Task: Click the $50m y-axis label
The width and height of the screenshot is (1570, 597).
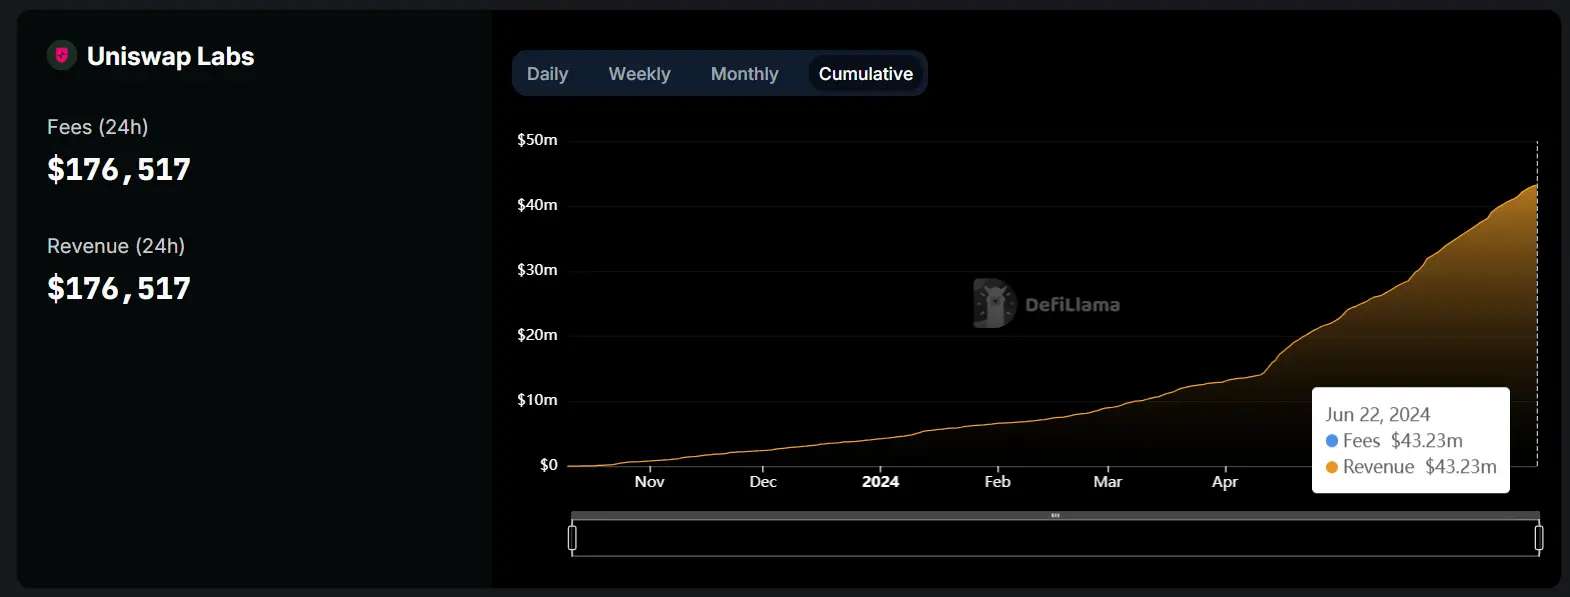Action: [x=537, y=140]
